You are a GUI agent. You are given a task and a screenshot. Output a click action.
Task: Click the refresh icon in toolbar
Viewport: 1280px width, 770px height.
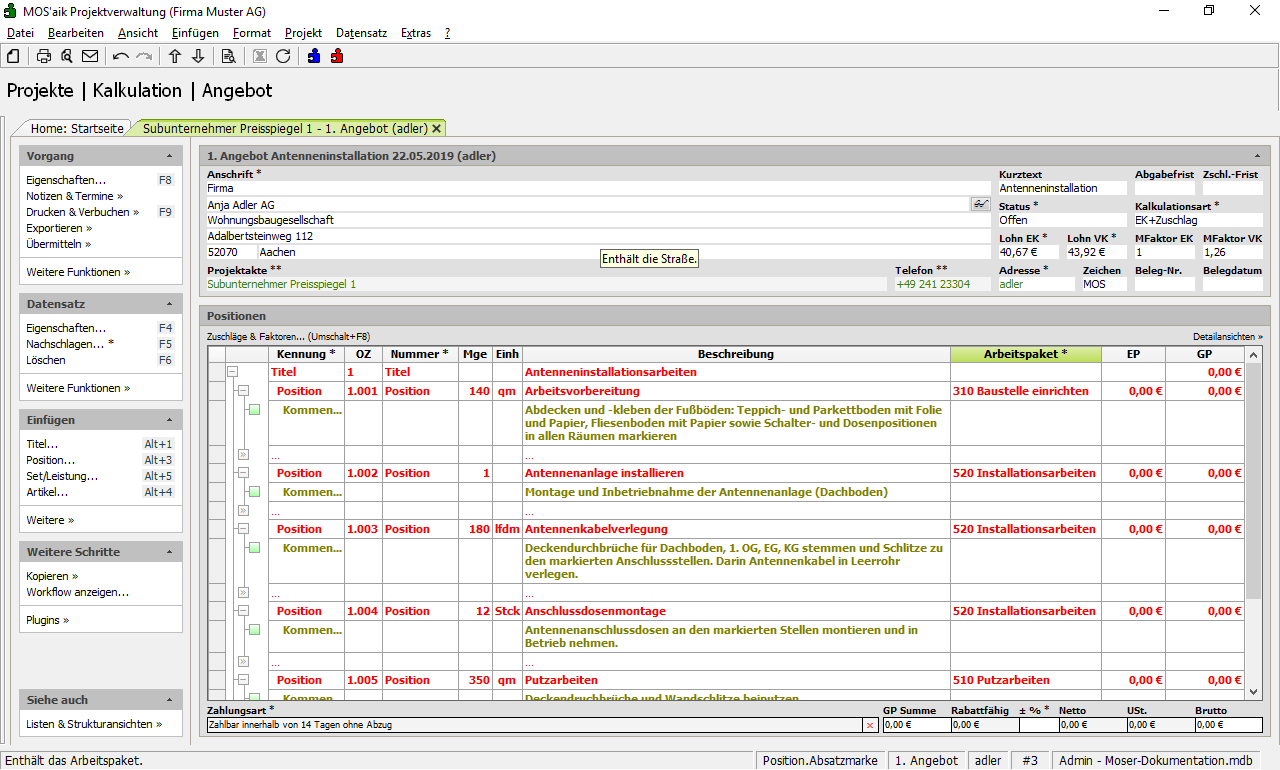[283, 56]
